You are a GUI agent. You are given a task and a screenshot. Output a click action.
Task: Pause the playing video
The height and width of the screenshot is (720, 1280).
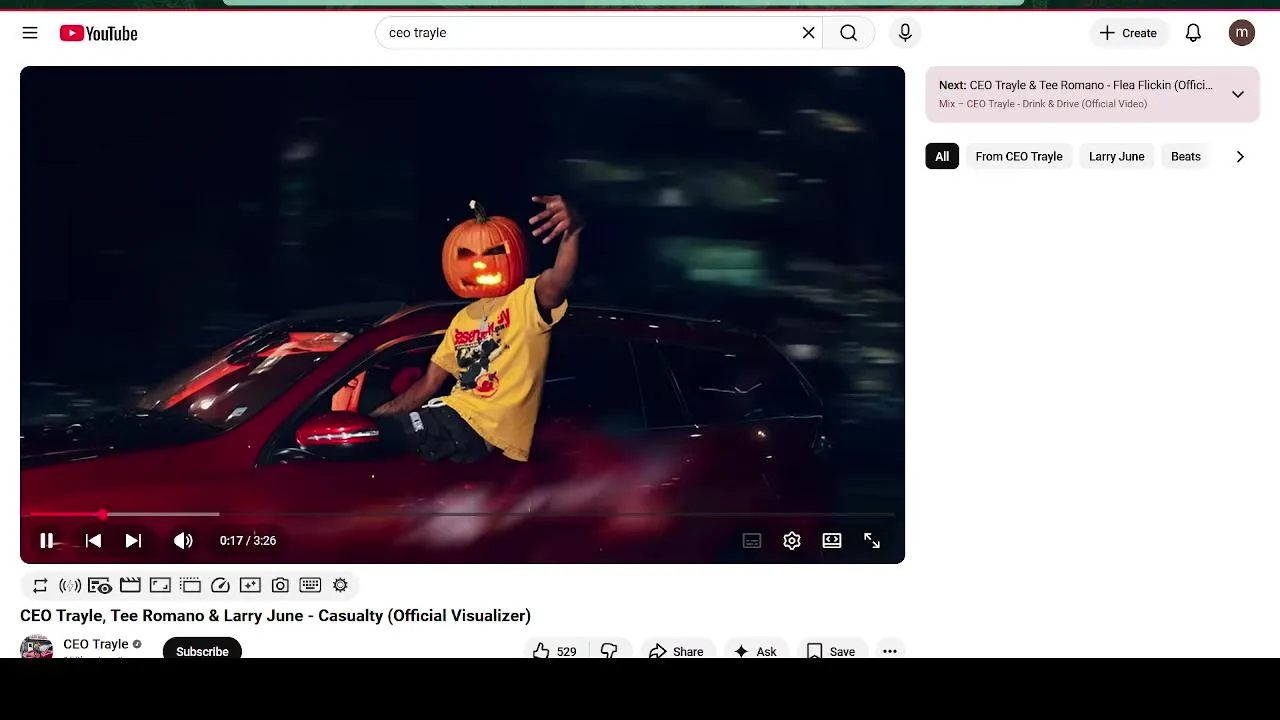pyautogui.click(x=46, y=540)
